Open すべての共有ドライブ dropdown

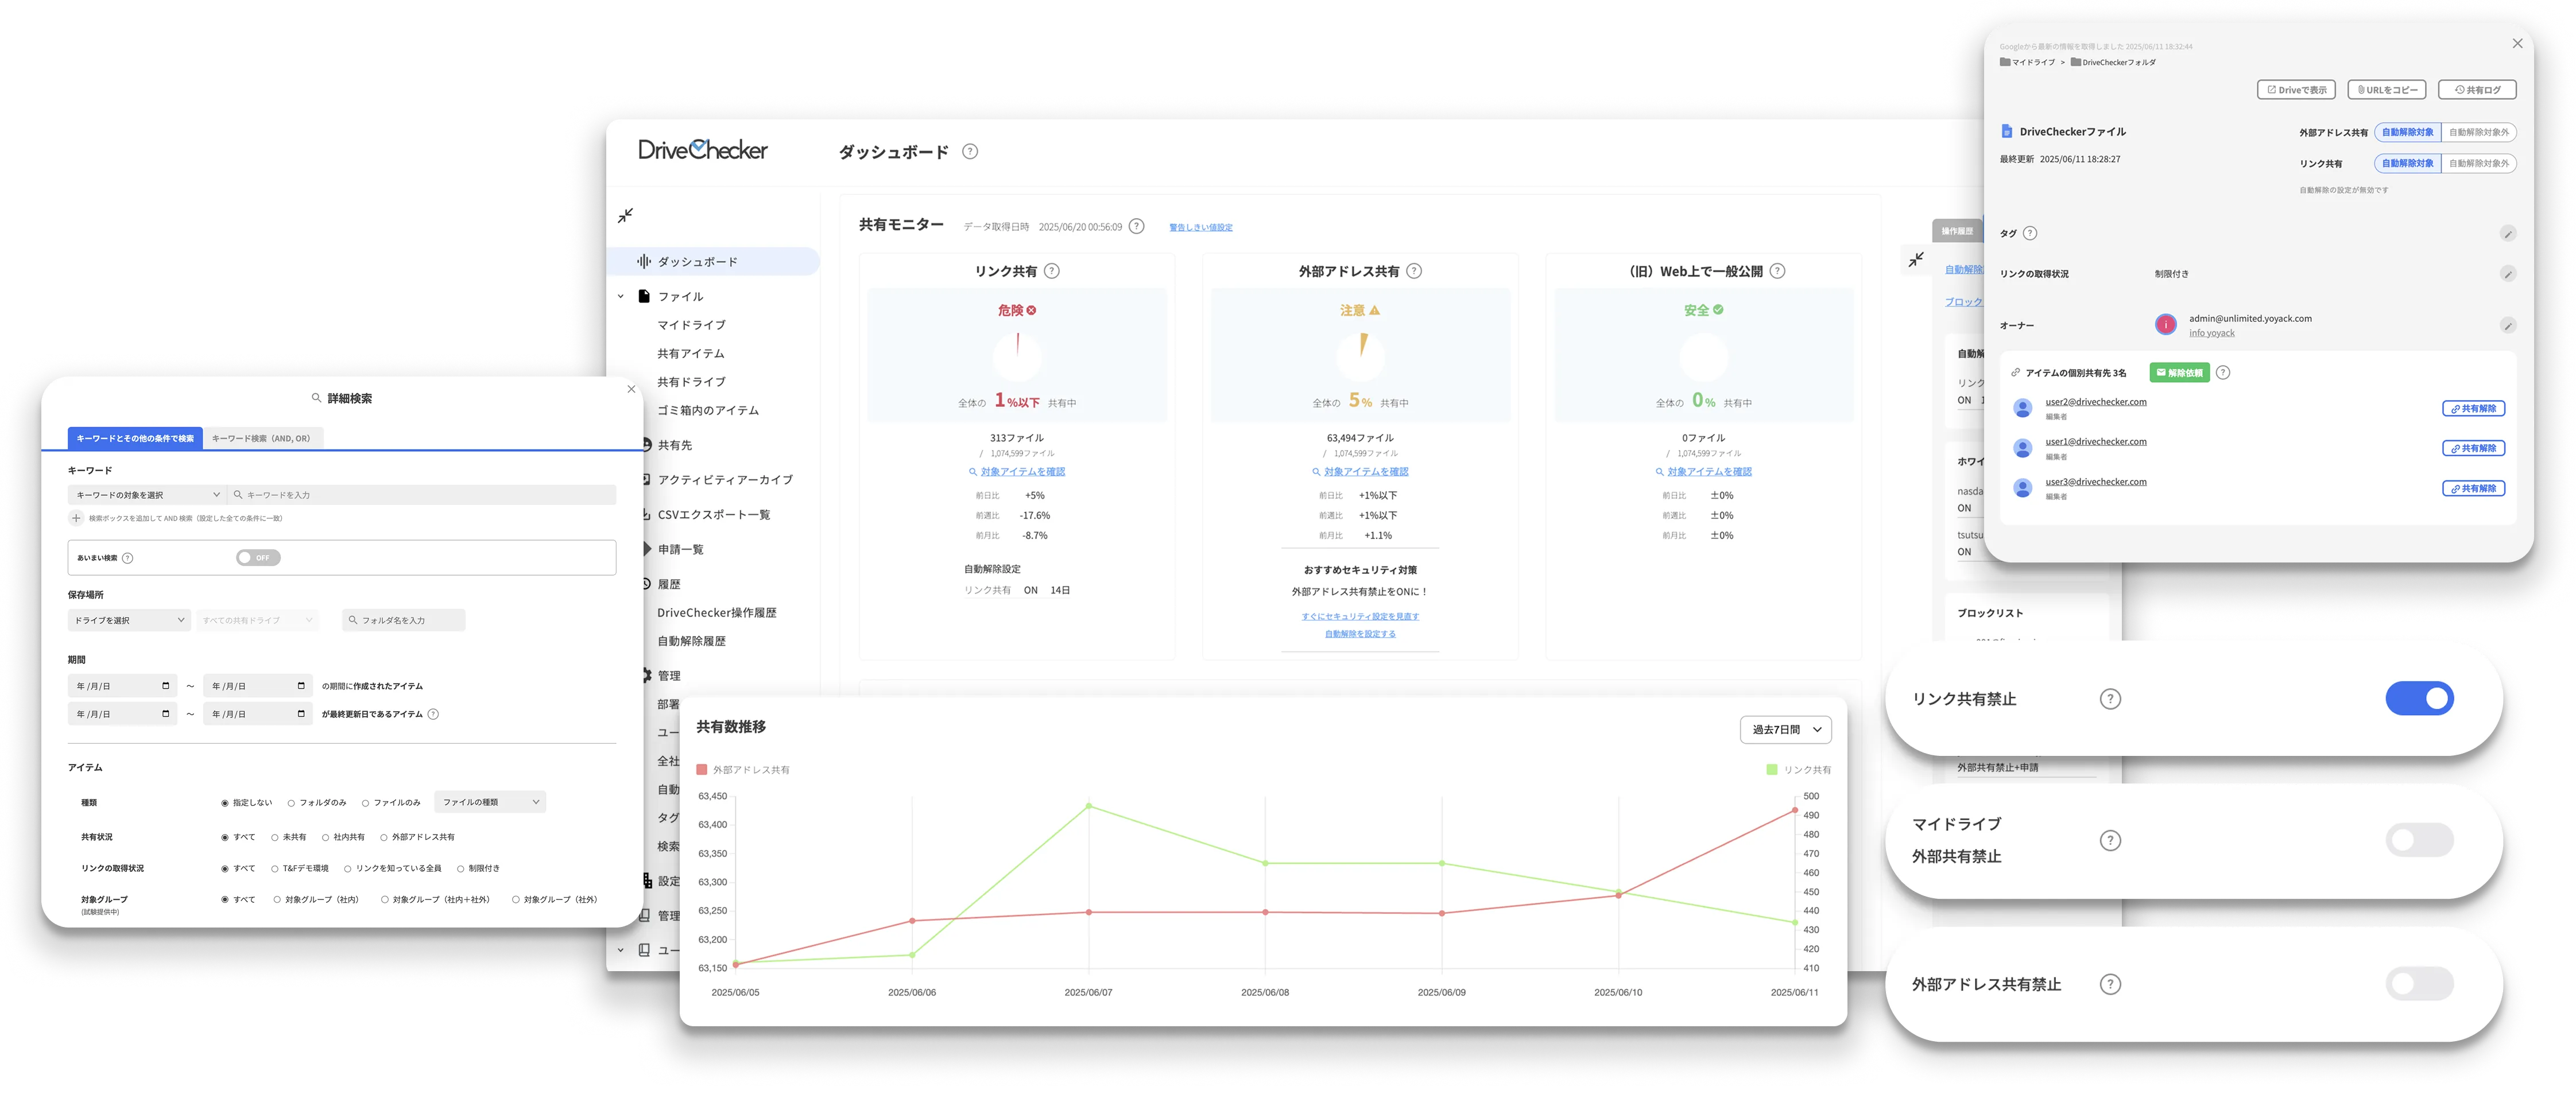(258, 621)
